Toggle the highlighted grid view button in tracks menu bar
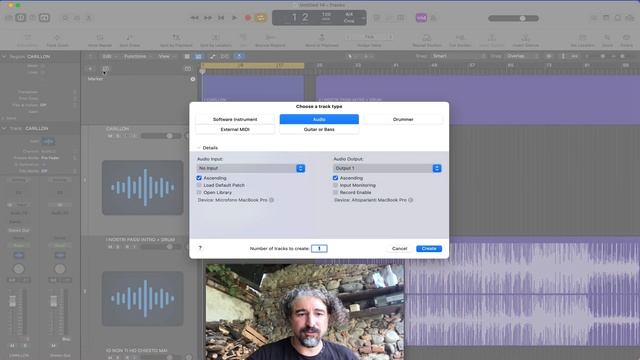The width and height of the screenshot is (640, 360). coord(198,56)
